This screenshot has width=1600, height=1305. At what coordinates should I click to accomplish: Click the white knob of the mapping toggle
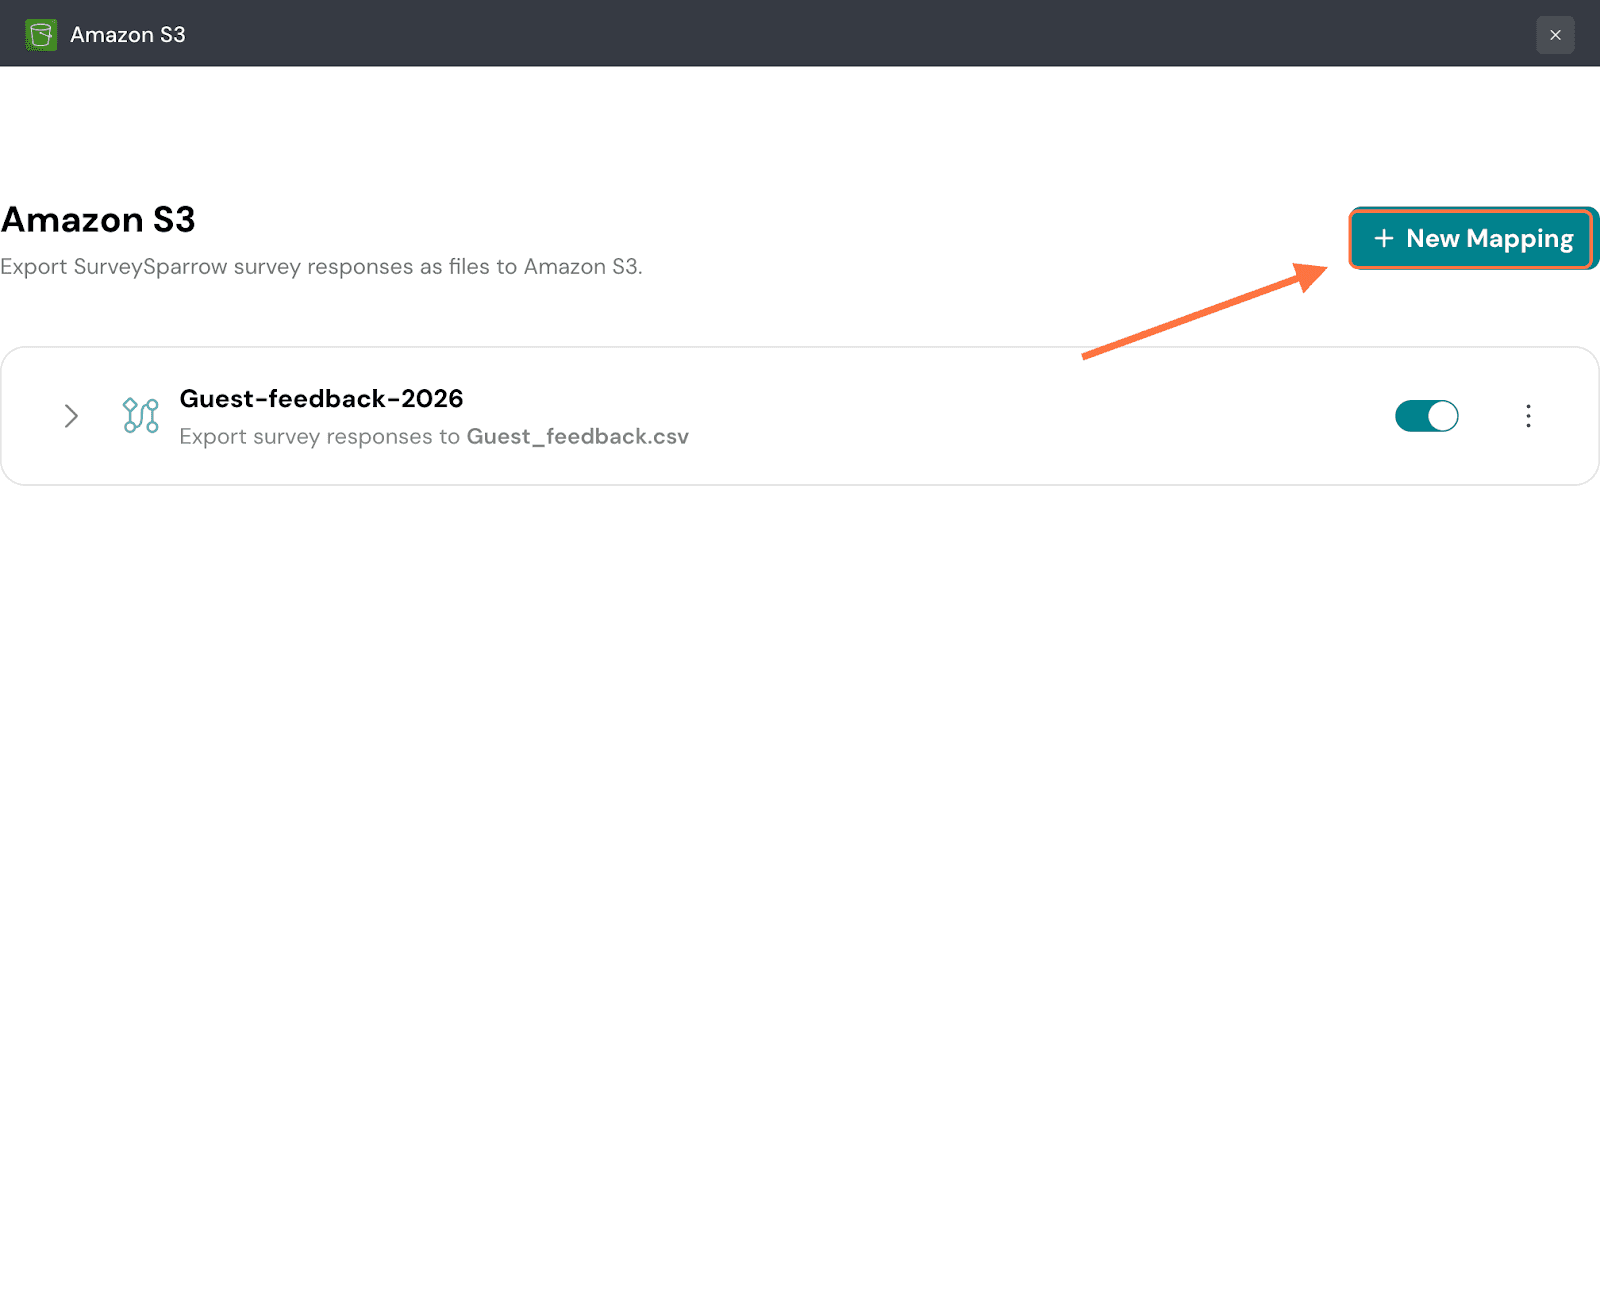coord(1442,416)
